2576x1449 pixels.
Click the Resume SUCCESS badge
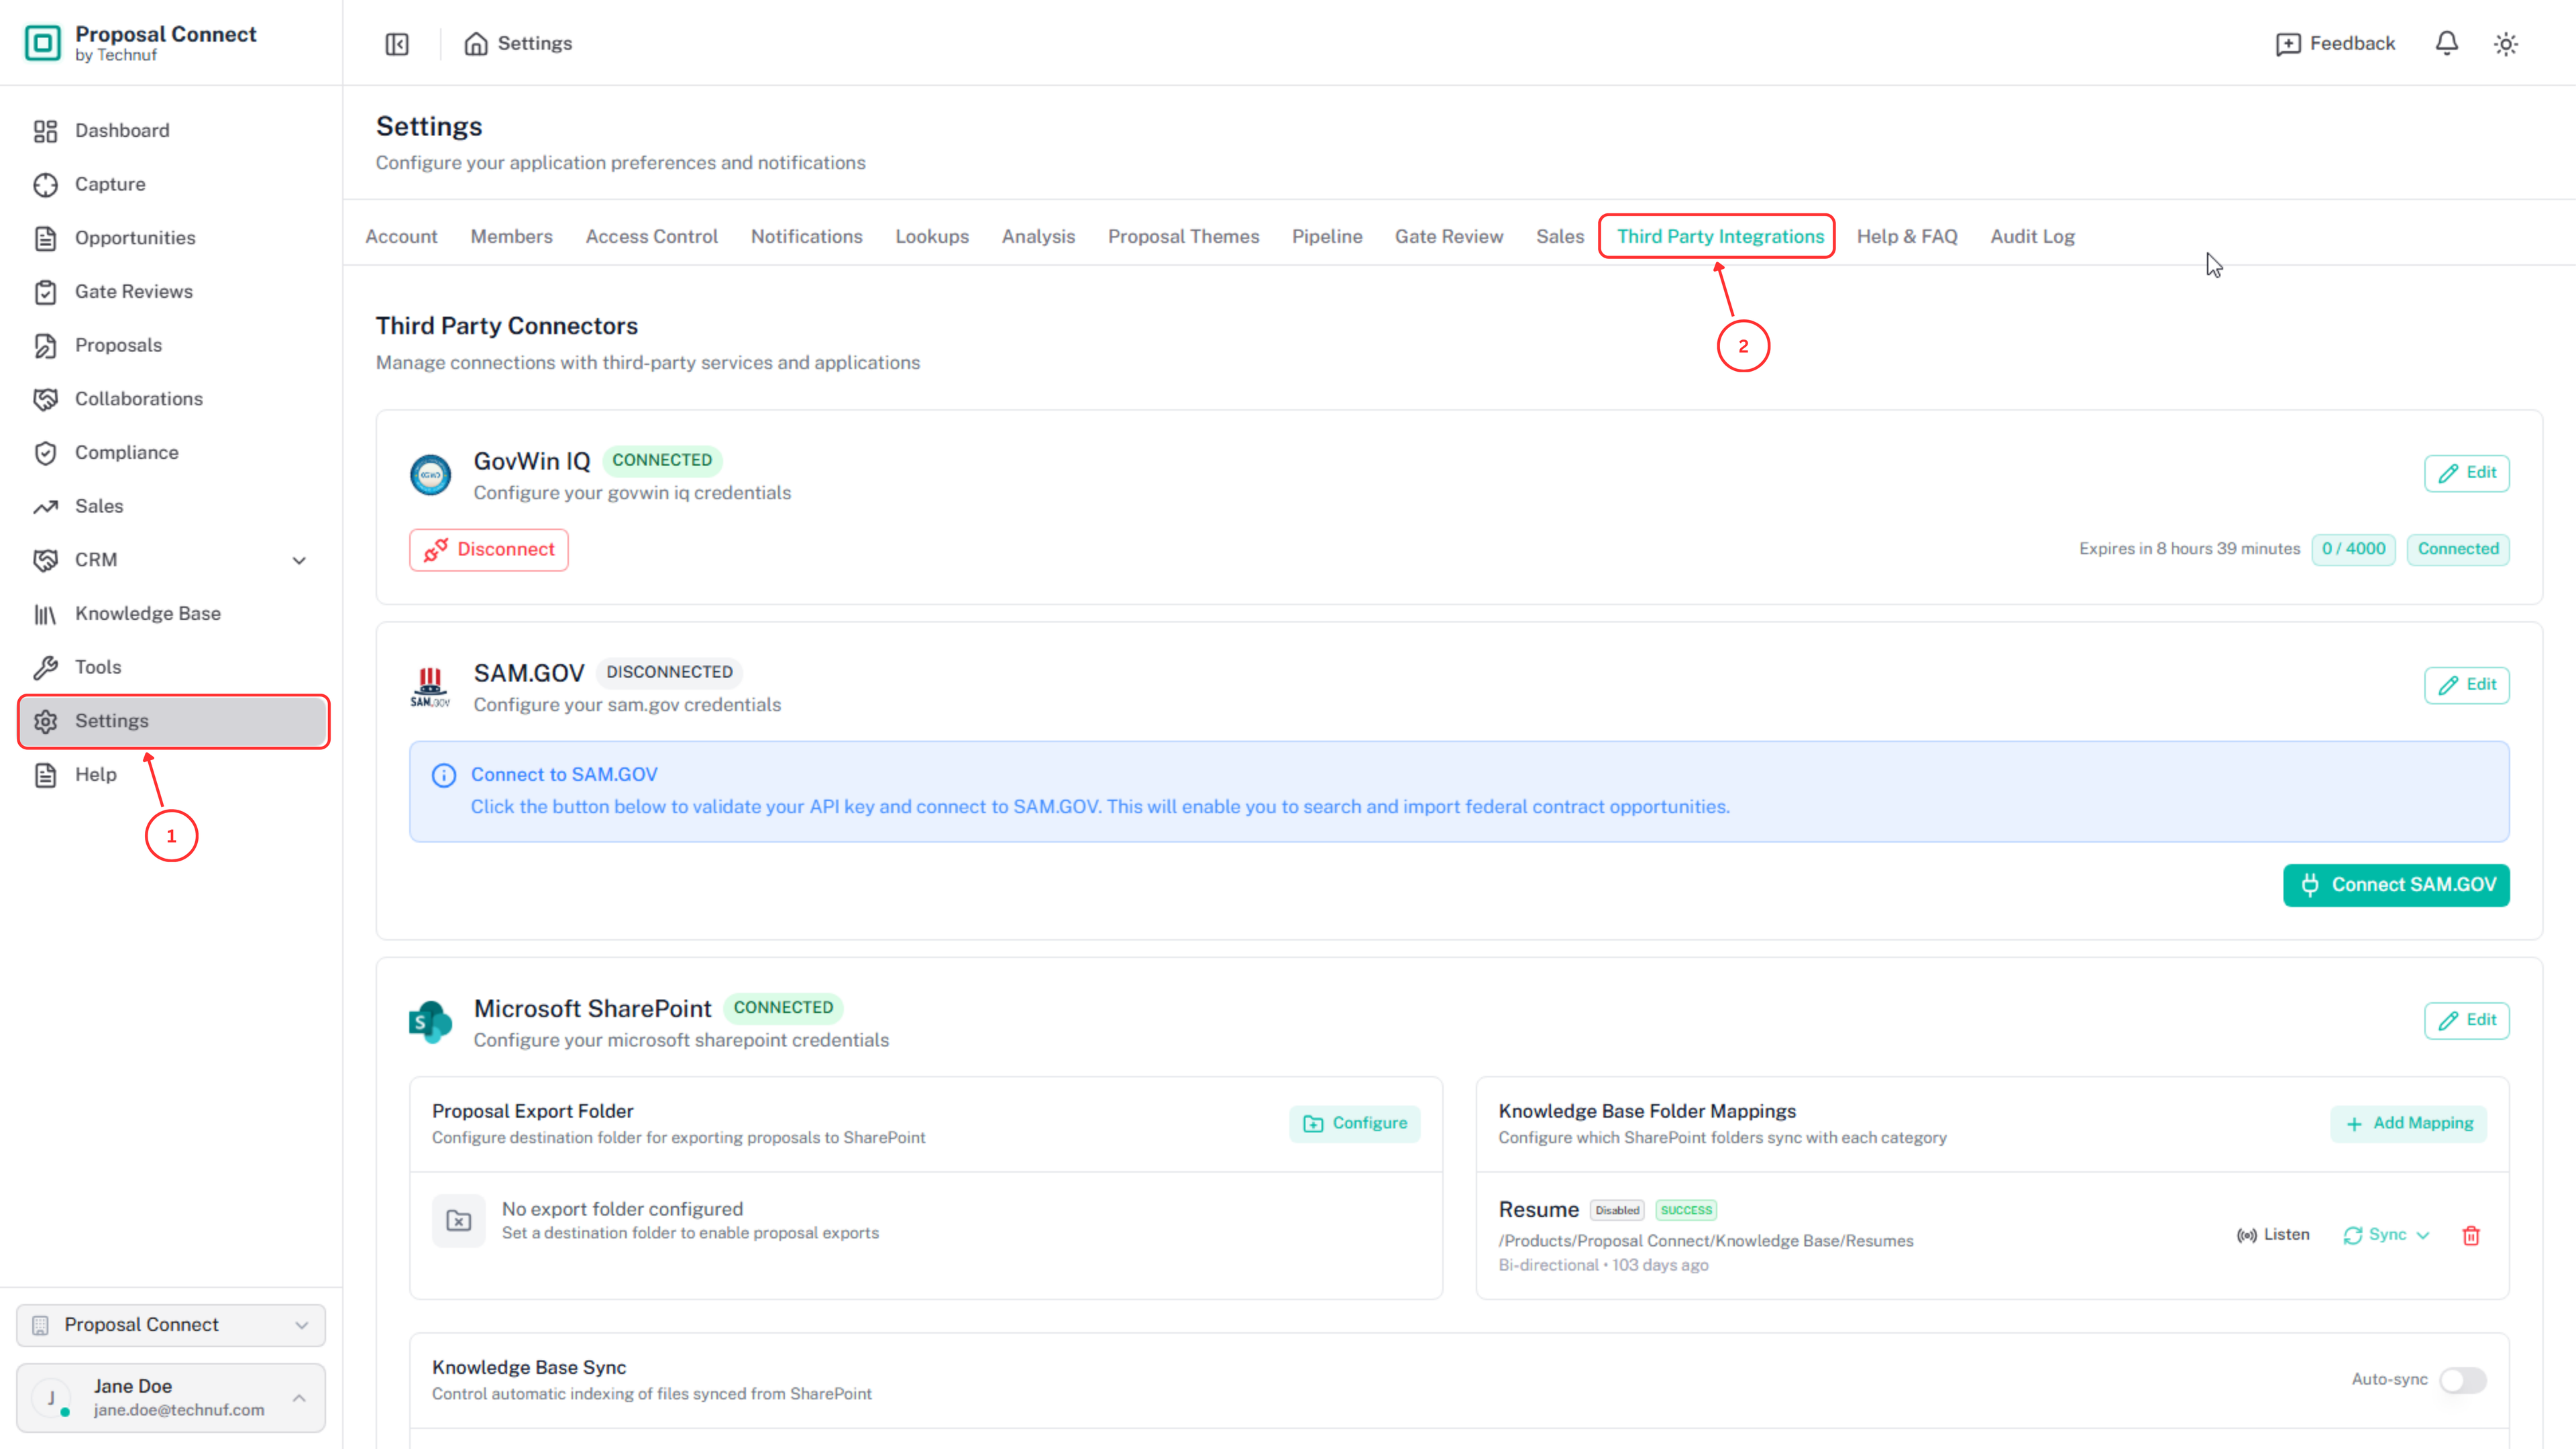(x=1686, y=1211)
